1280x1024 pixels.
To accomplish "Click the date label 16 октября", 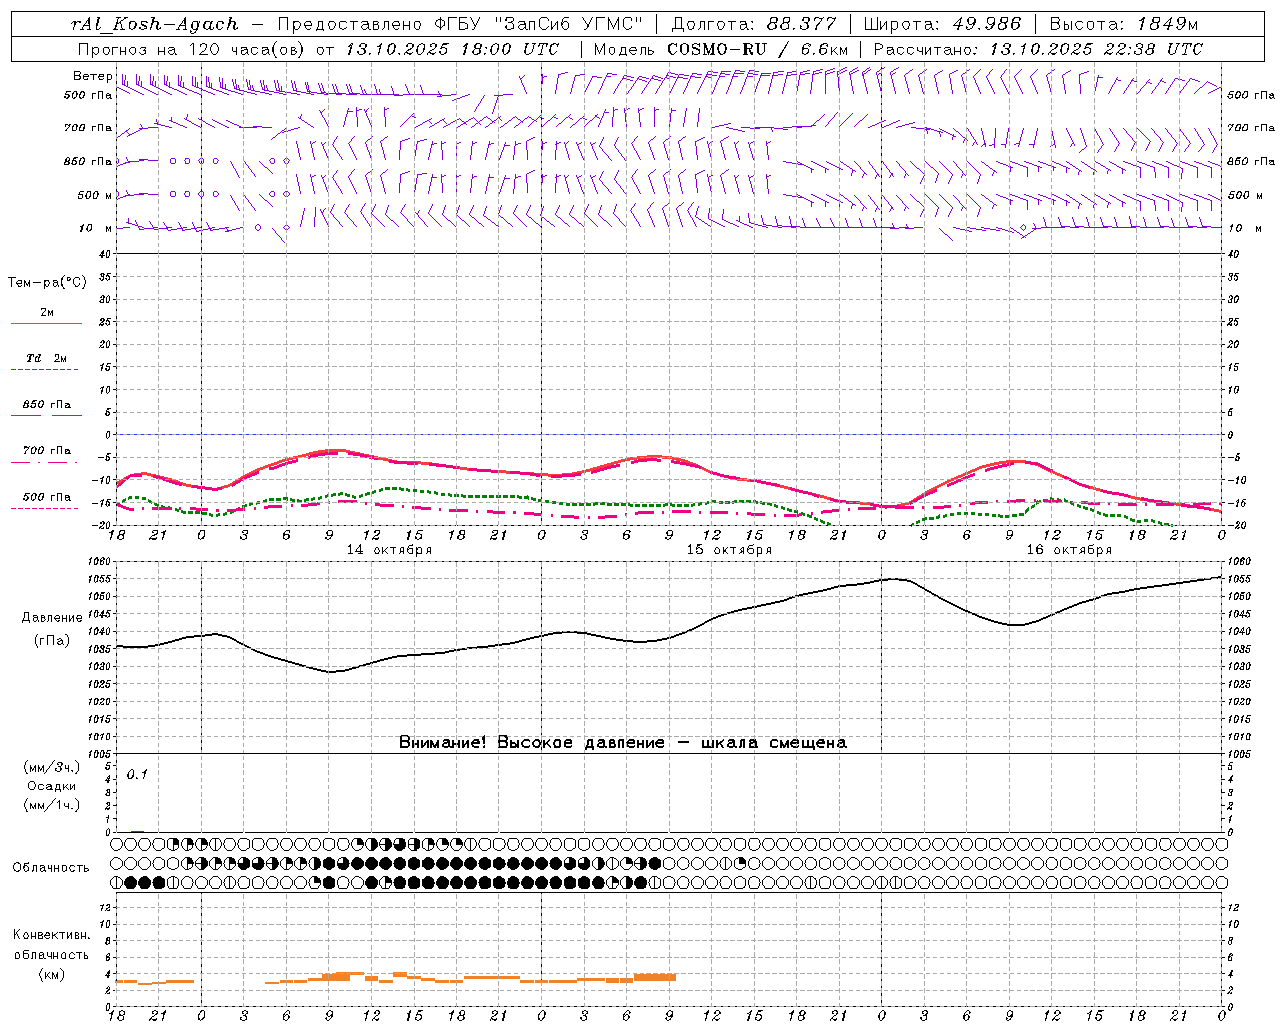I will point(1069,550).
